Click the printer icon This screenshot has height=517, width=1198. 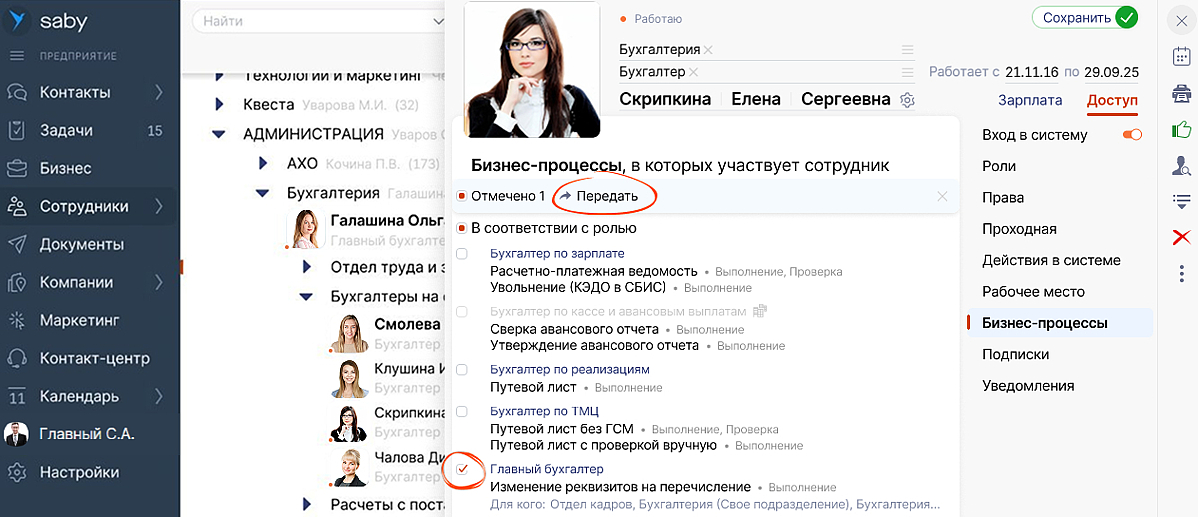[1181, 94]
